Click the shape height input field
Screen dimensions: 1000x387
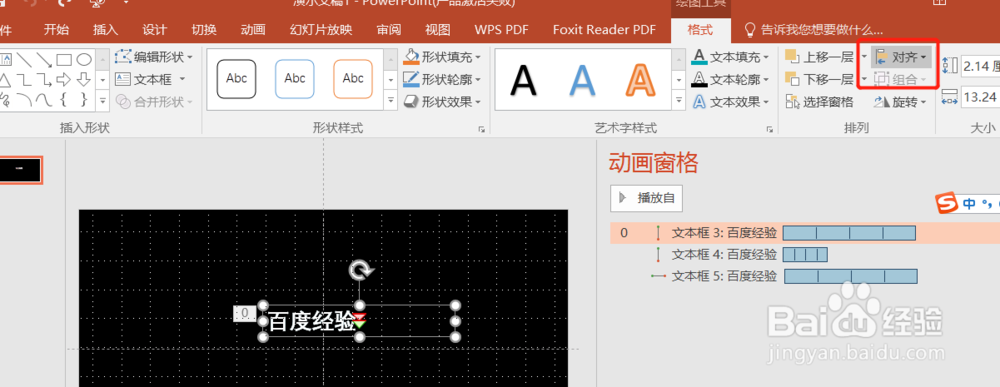point(980,65)
